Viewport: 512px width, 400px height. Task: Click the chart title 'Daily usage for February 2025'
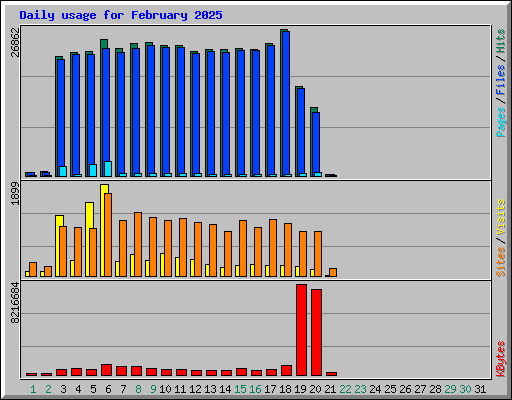pyautogui.click(x=121, y=15)
